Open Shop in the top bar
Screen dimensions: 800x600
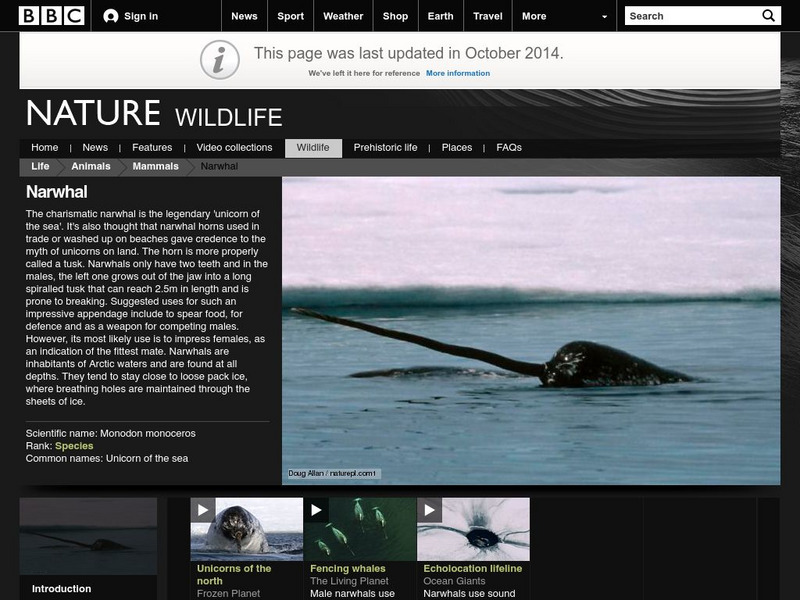click(395, 16)
